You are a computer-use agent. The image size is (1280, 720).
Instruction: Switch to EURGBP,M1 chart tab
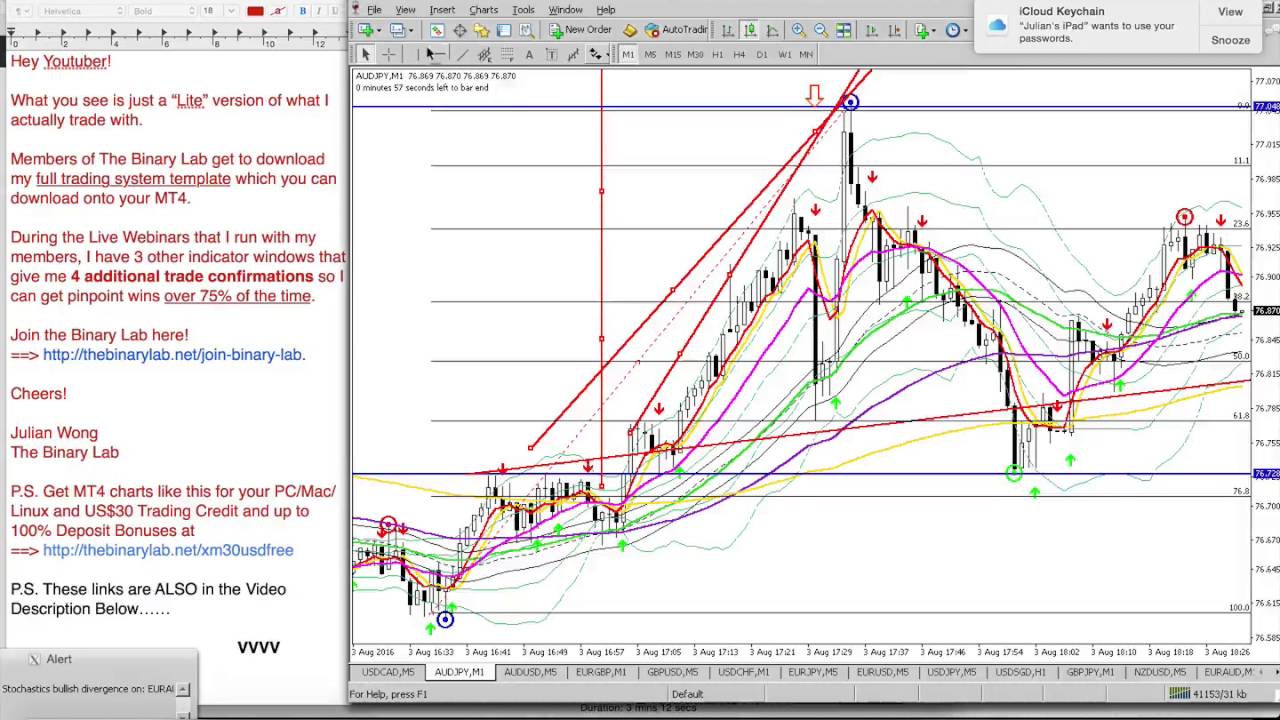click(601, 672)
